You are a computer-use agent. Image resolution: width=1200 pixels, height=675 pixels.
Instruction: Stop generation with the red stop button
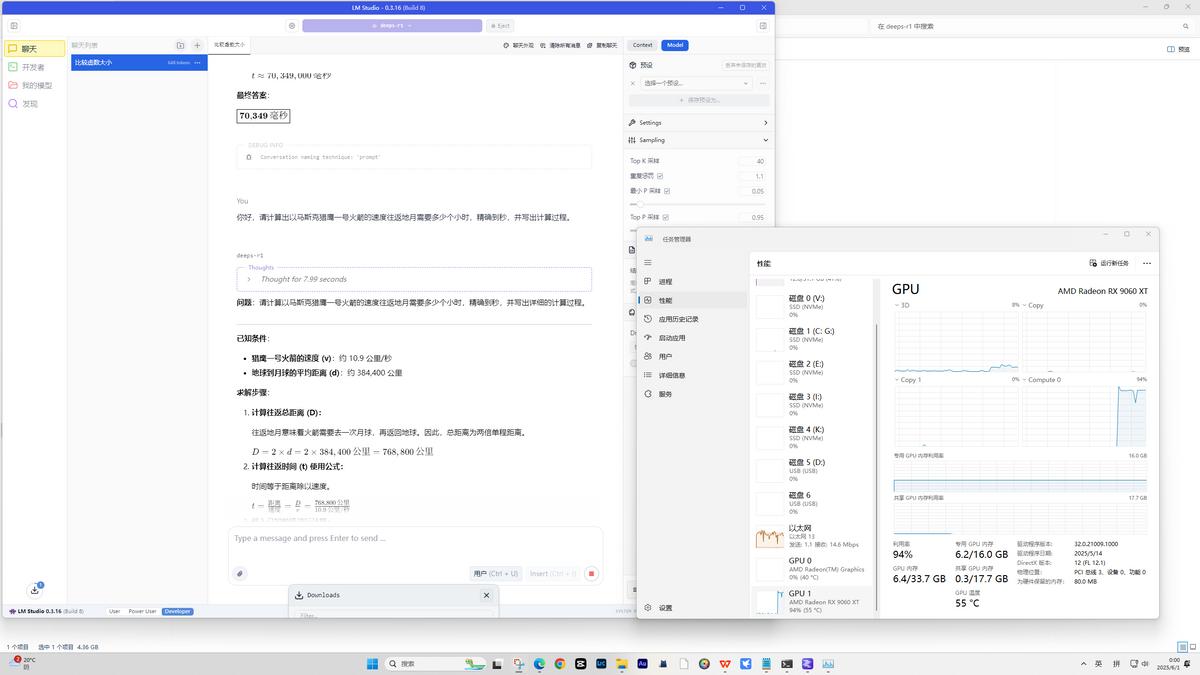[x=591, y=573]
